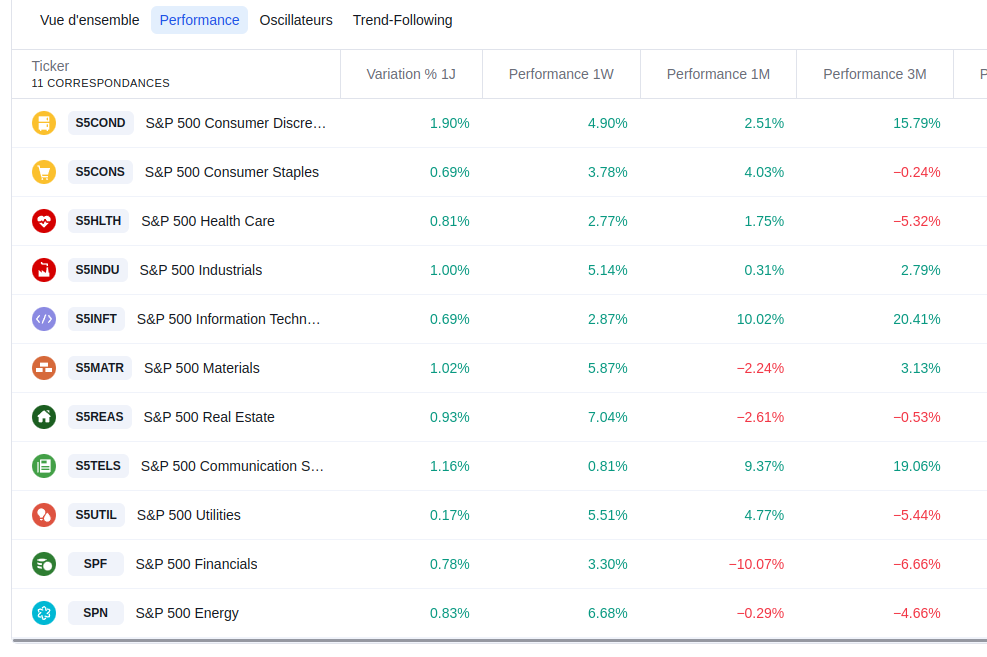This screenshot has height=657, width=987.
Task: Sort by Performance 3M column header
Action: [875, 74]
